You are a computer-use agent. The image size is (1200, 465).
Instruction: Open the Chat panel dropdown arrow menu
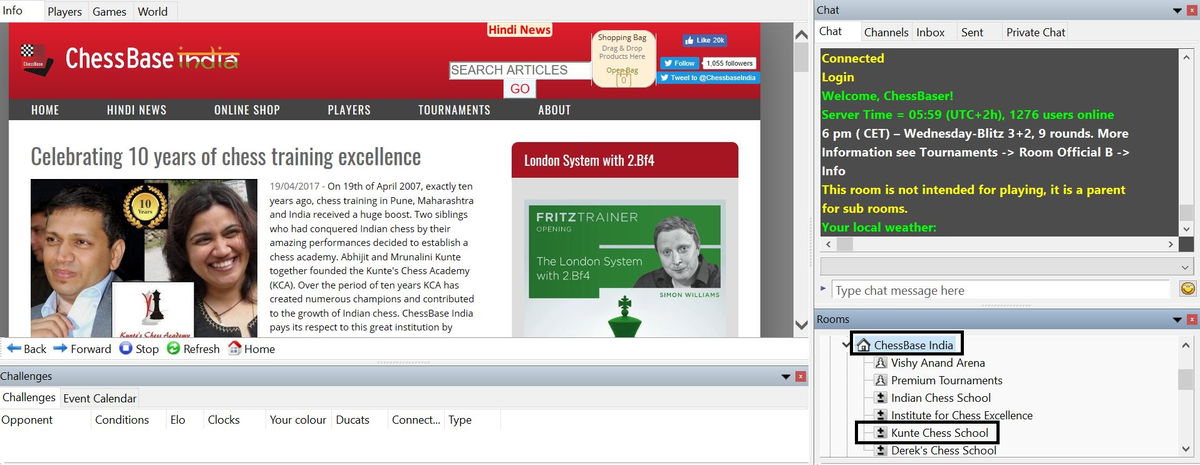(x=1177, y=10)
